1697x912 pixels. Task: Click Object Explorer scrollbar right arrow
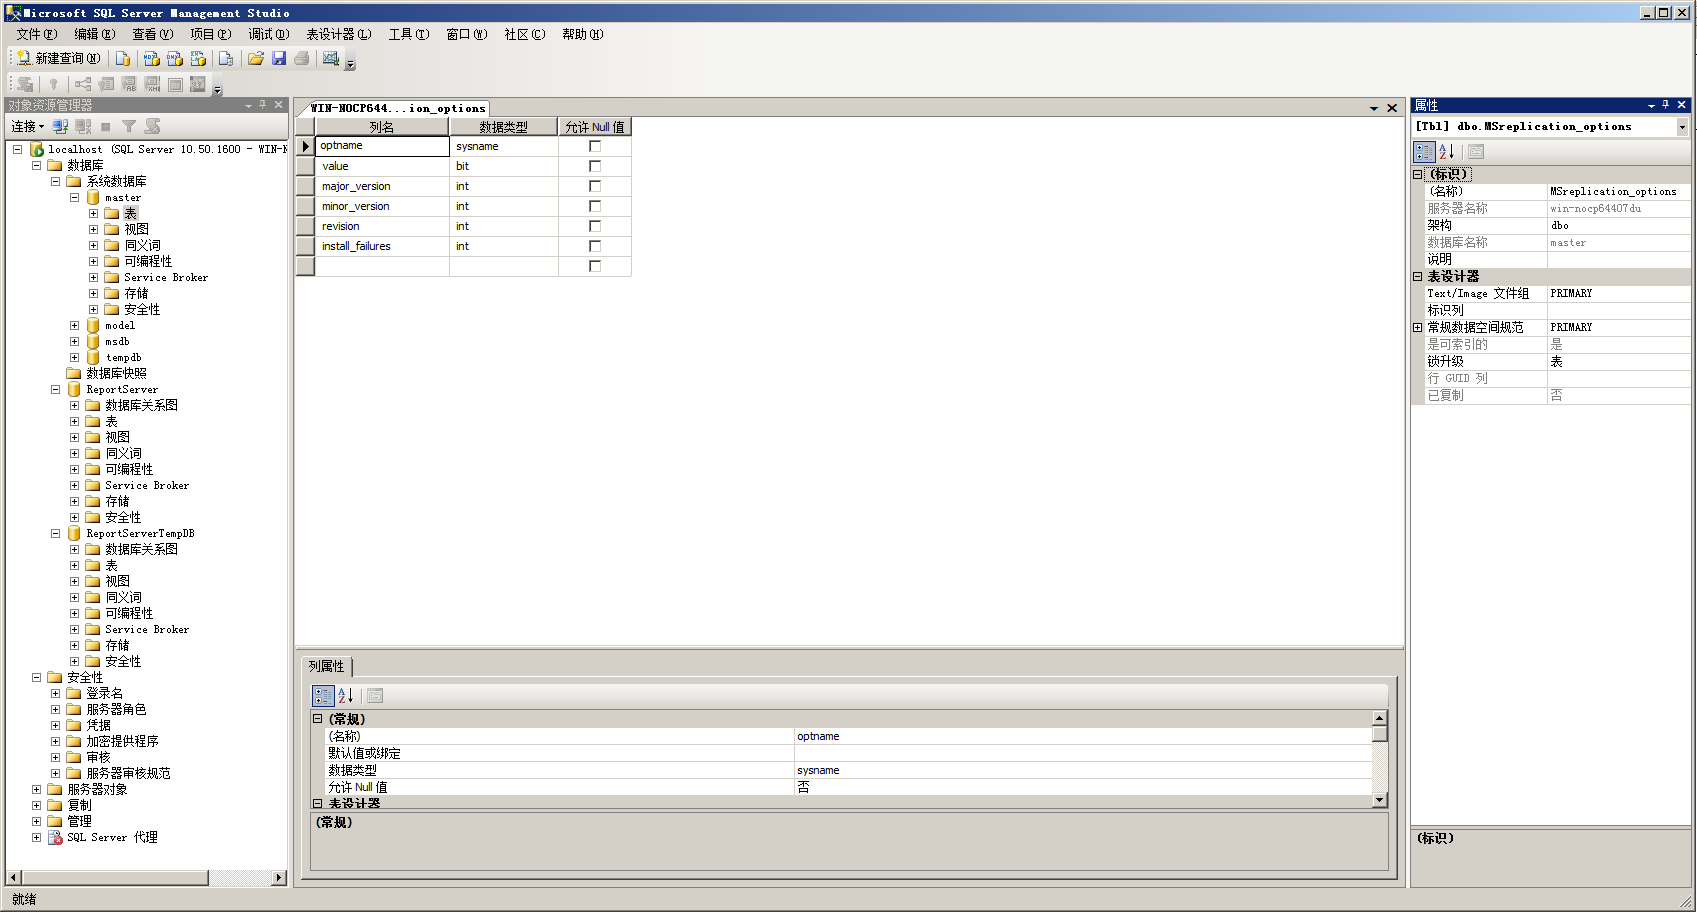[279, 878]
